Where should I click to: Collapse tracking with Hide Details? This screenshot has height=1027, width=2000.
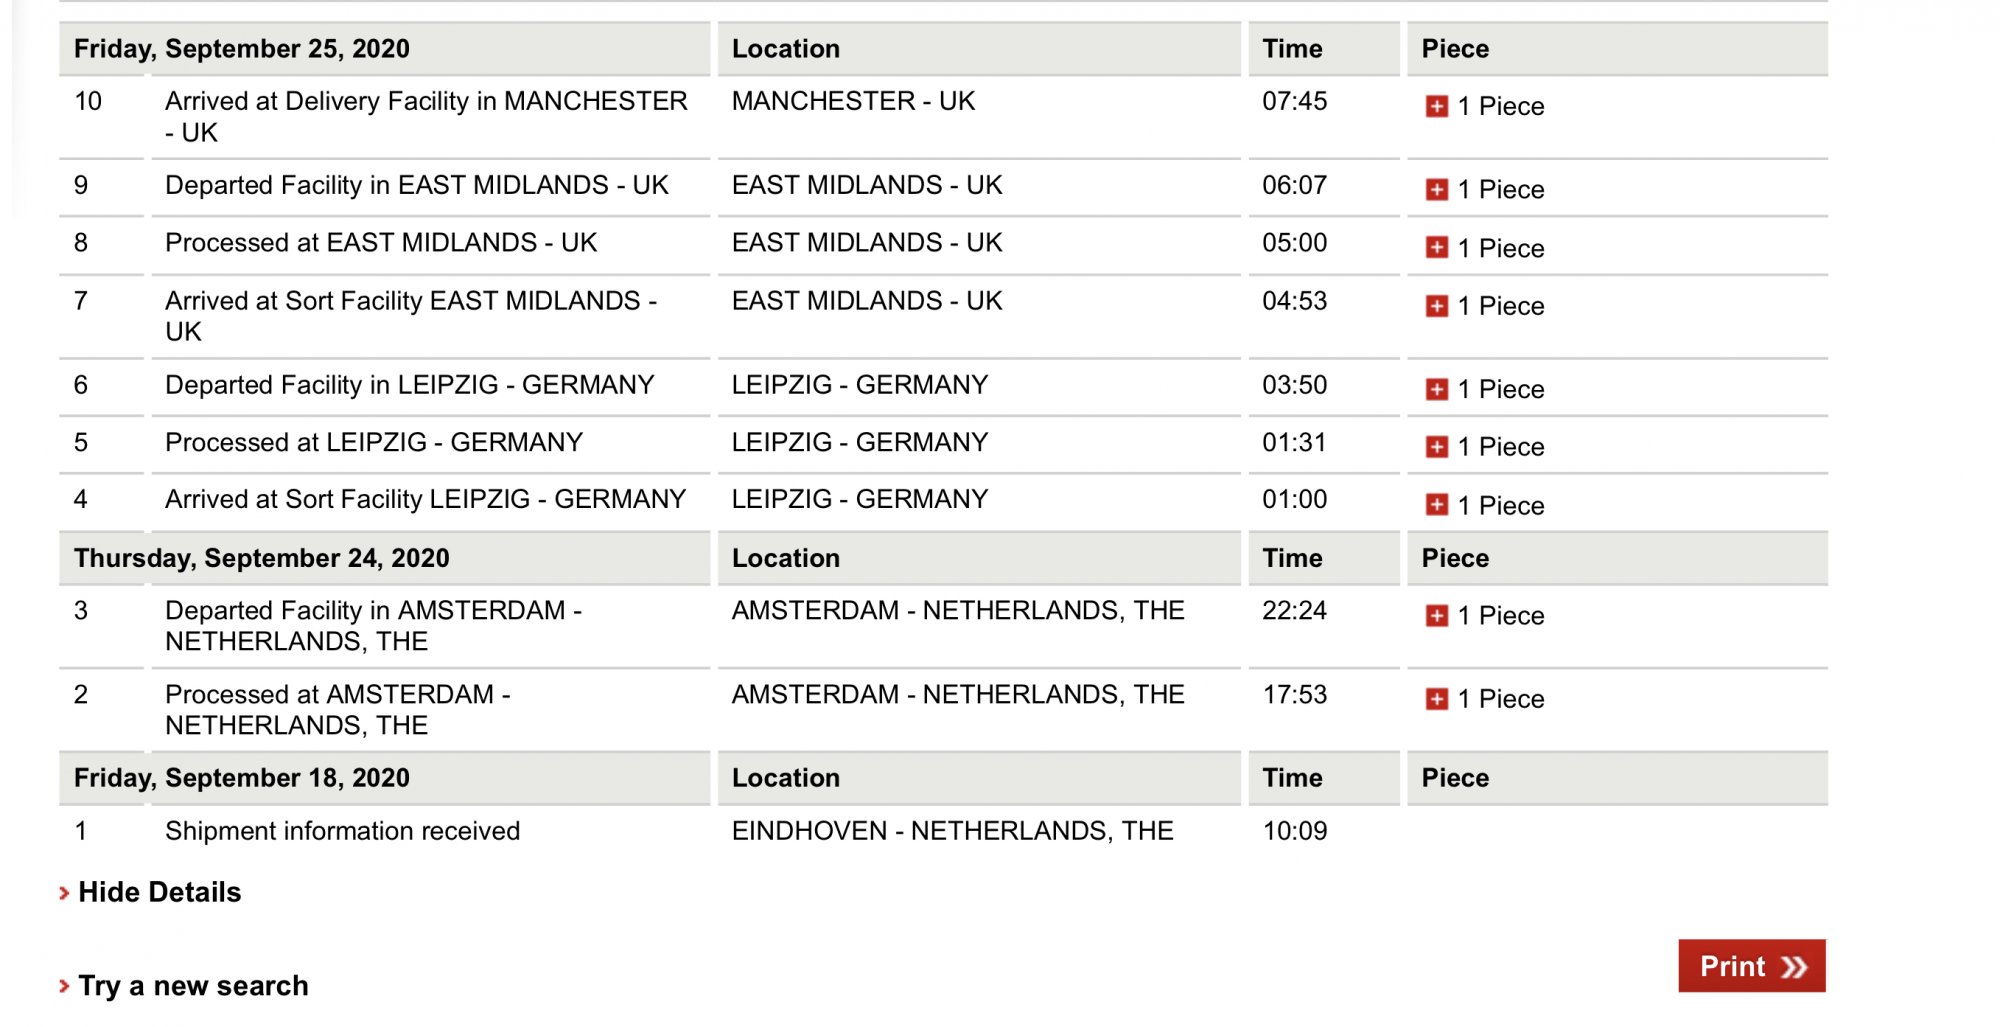159,892
